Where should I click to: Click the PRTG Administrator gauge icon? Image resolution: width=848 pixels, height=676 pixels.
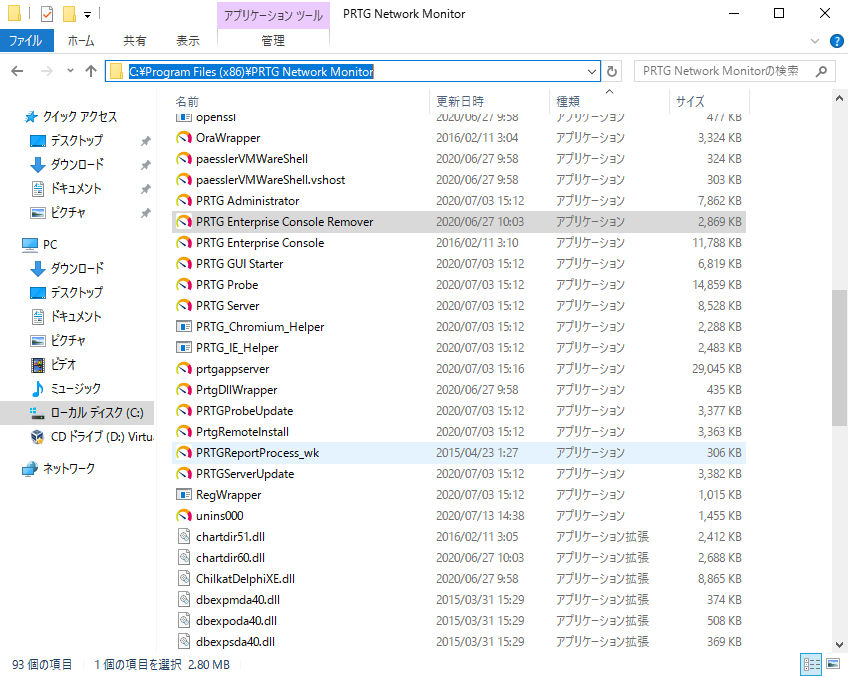click(184, 201)
